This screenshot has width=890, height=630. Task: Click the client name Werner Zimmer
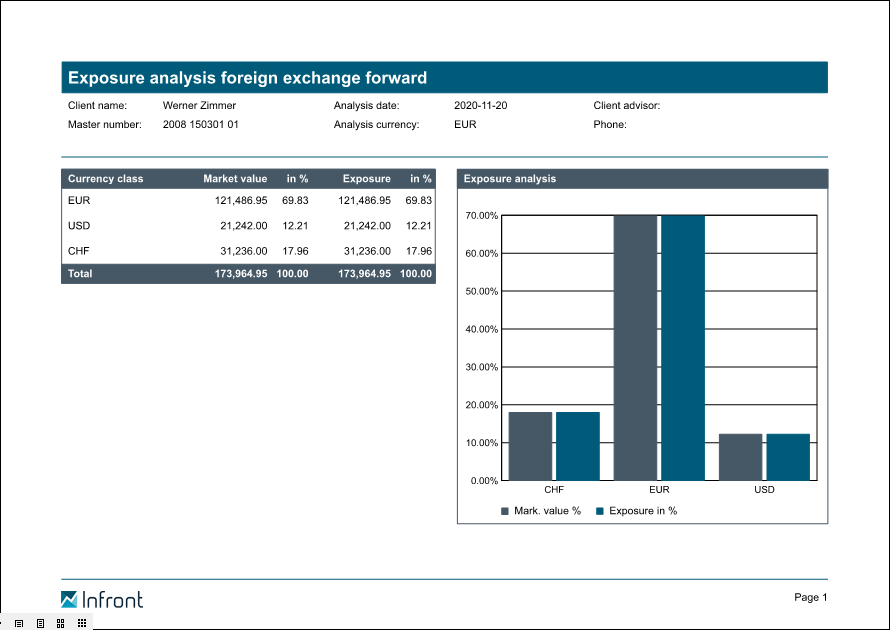199,105
